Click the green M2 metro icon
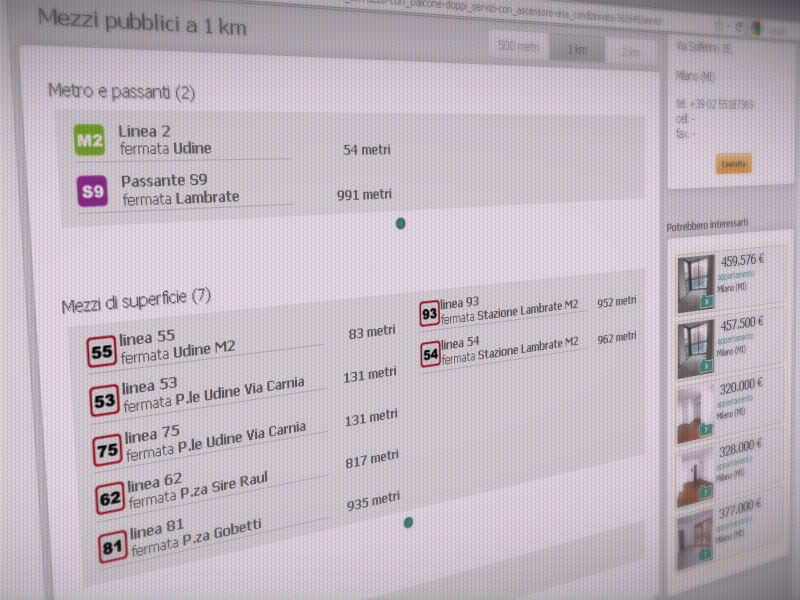Screen dimensions: 800x600 (89, 139)
